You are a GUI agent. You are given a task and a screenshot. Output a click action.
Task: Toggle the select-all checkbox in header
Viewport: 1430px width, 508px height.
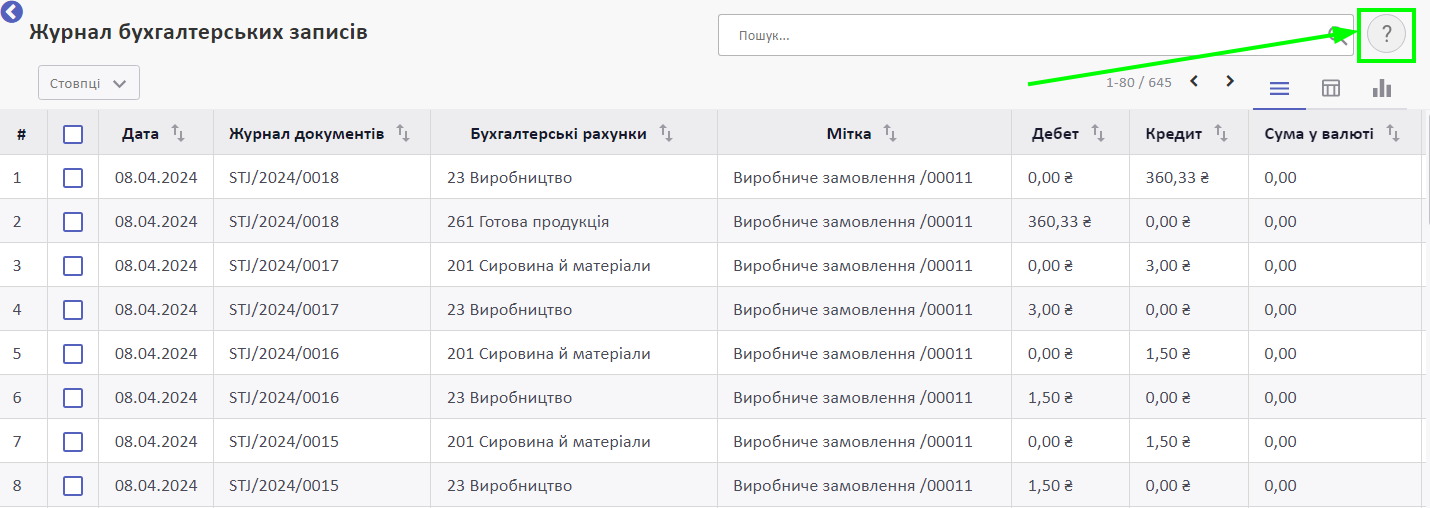pyautogui.click(x=73, y=134)
